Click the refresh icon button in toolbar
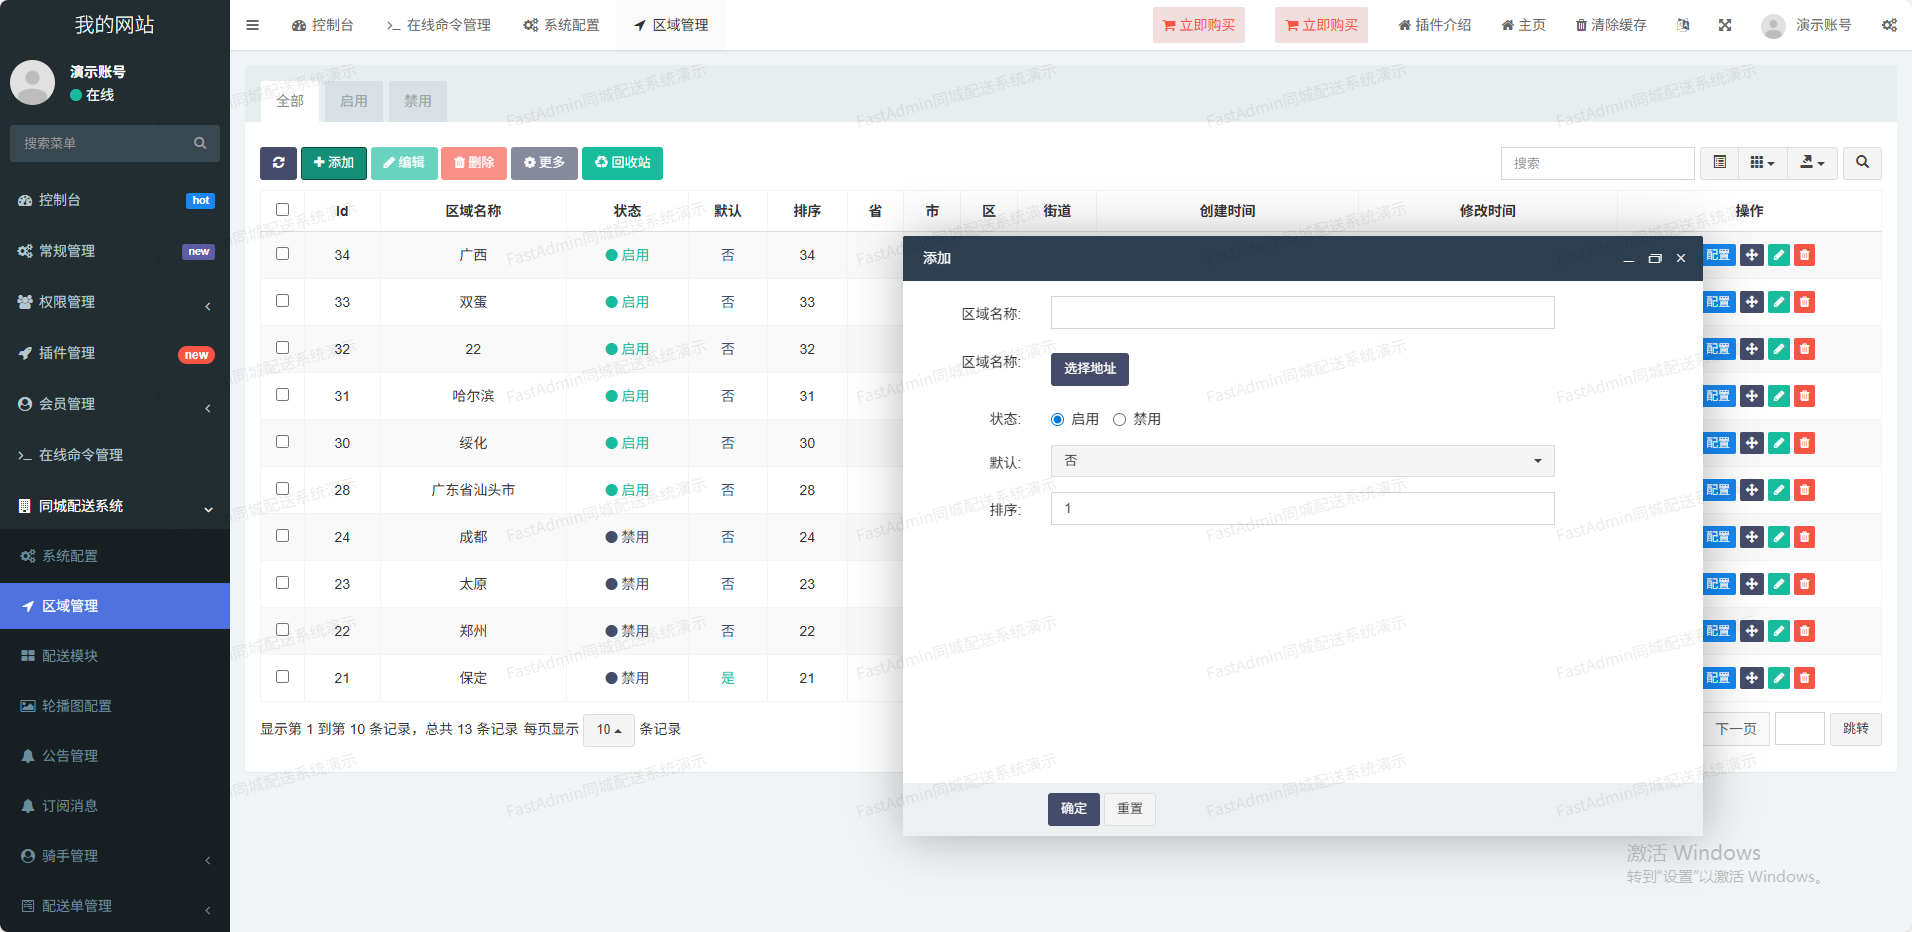 click(278, 163)
